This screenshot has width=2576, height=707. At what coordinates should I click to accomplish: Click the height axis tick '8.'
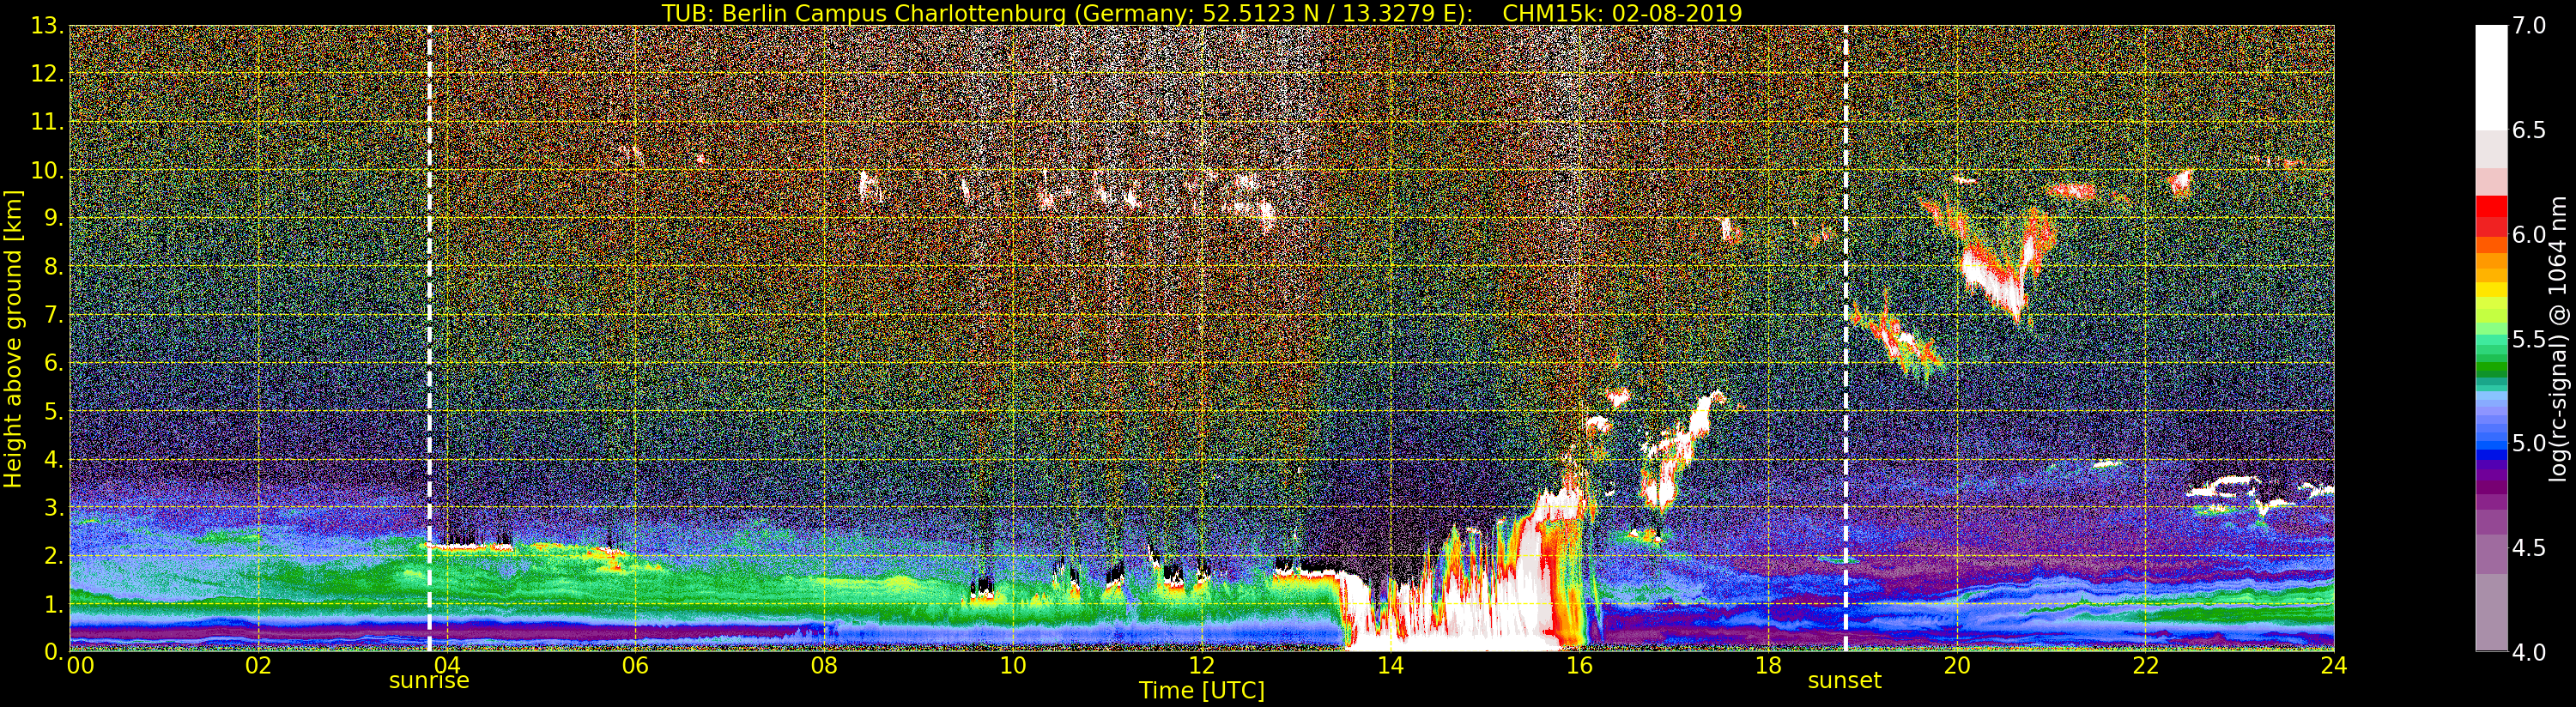(55, 266)
